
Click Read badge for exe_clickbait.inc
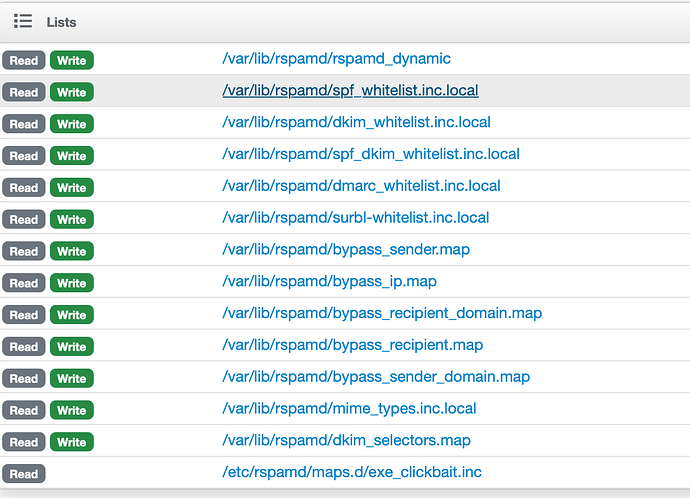24,473
